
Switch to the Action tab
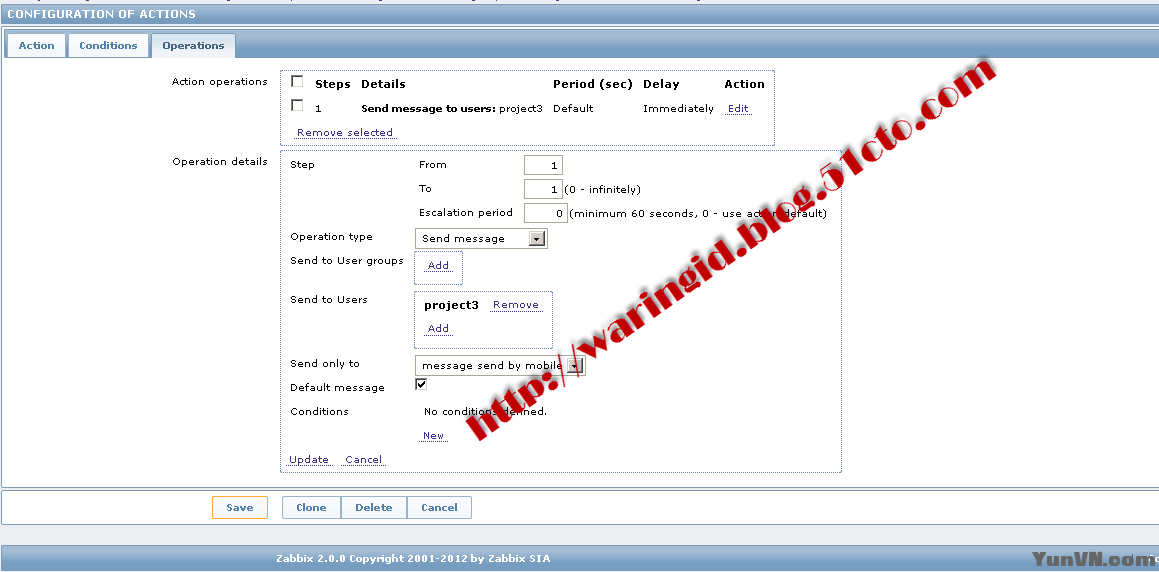click(x=36, y=46)
